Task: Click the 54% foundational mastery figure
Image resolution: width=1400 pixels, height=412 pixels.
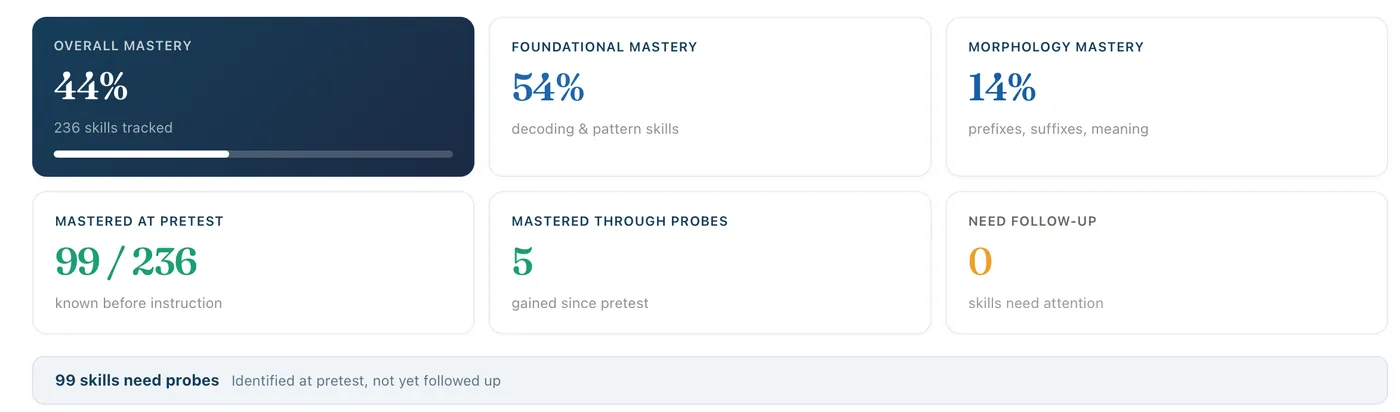Action: click(548, 88)
